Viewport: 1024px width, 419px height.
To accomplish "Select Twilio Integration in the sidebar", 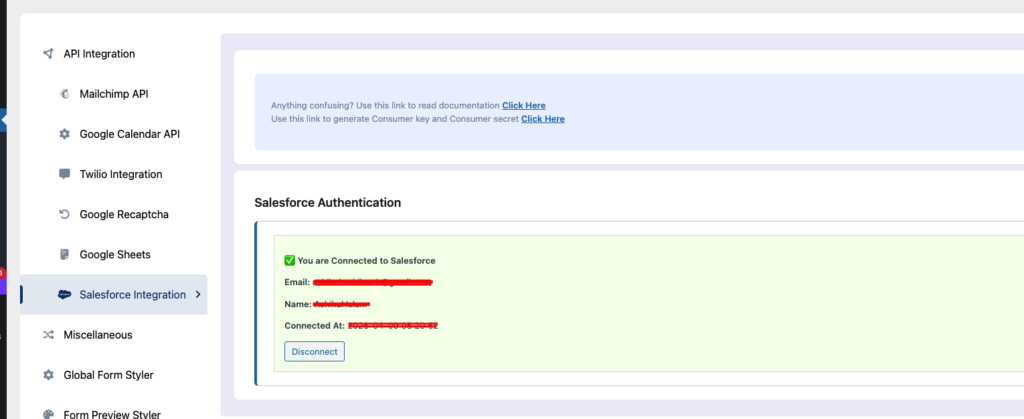I will pos(120,174).
